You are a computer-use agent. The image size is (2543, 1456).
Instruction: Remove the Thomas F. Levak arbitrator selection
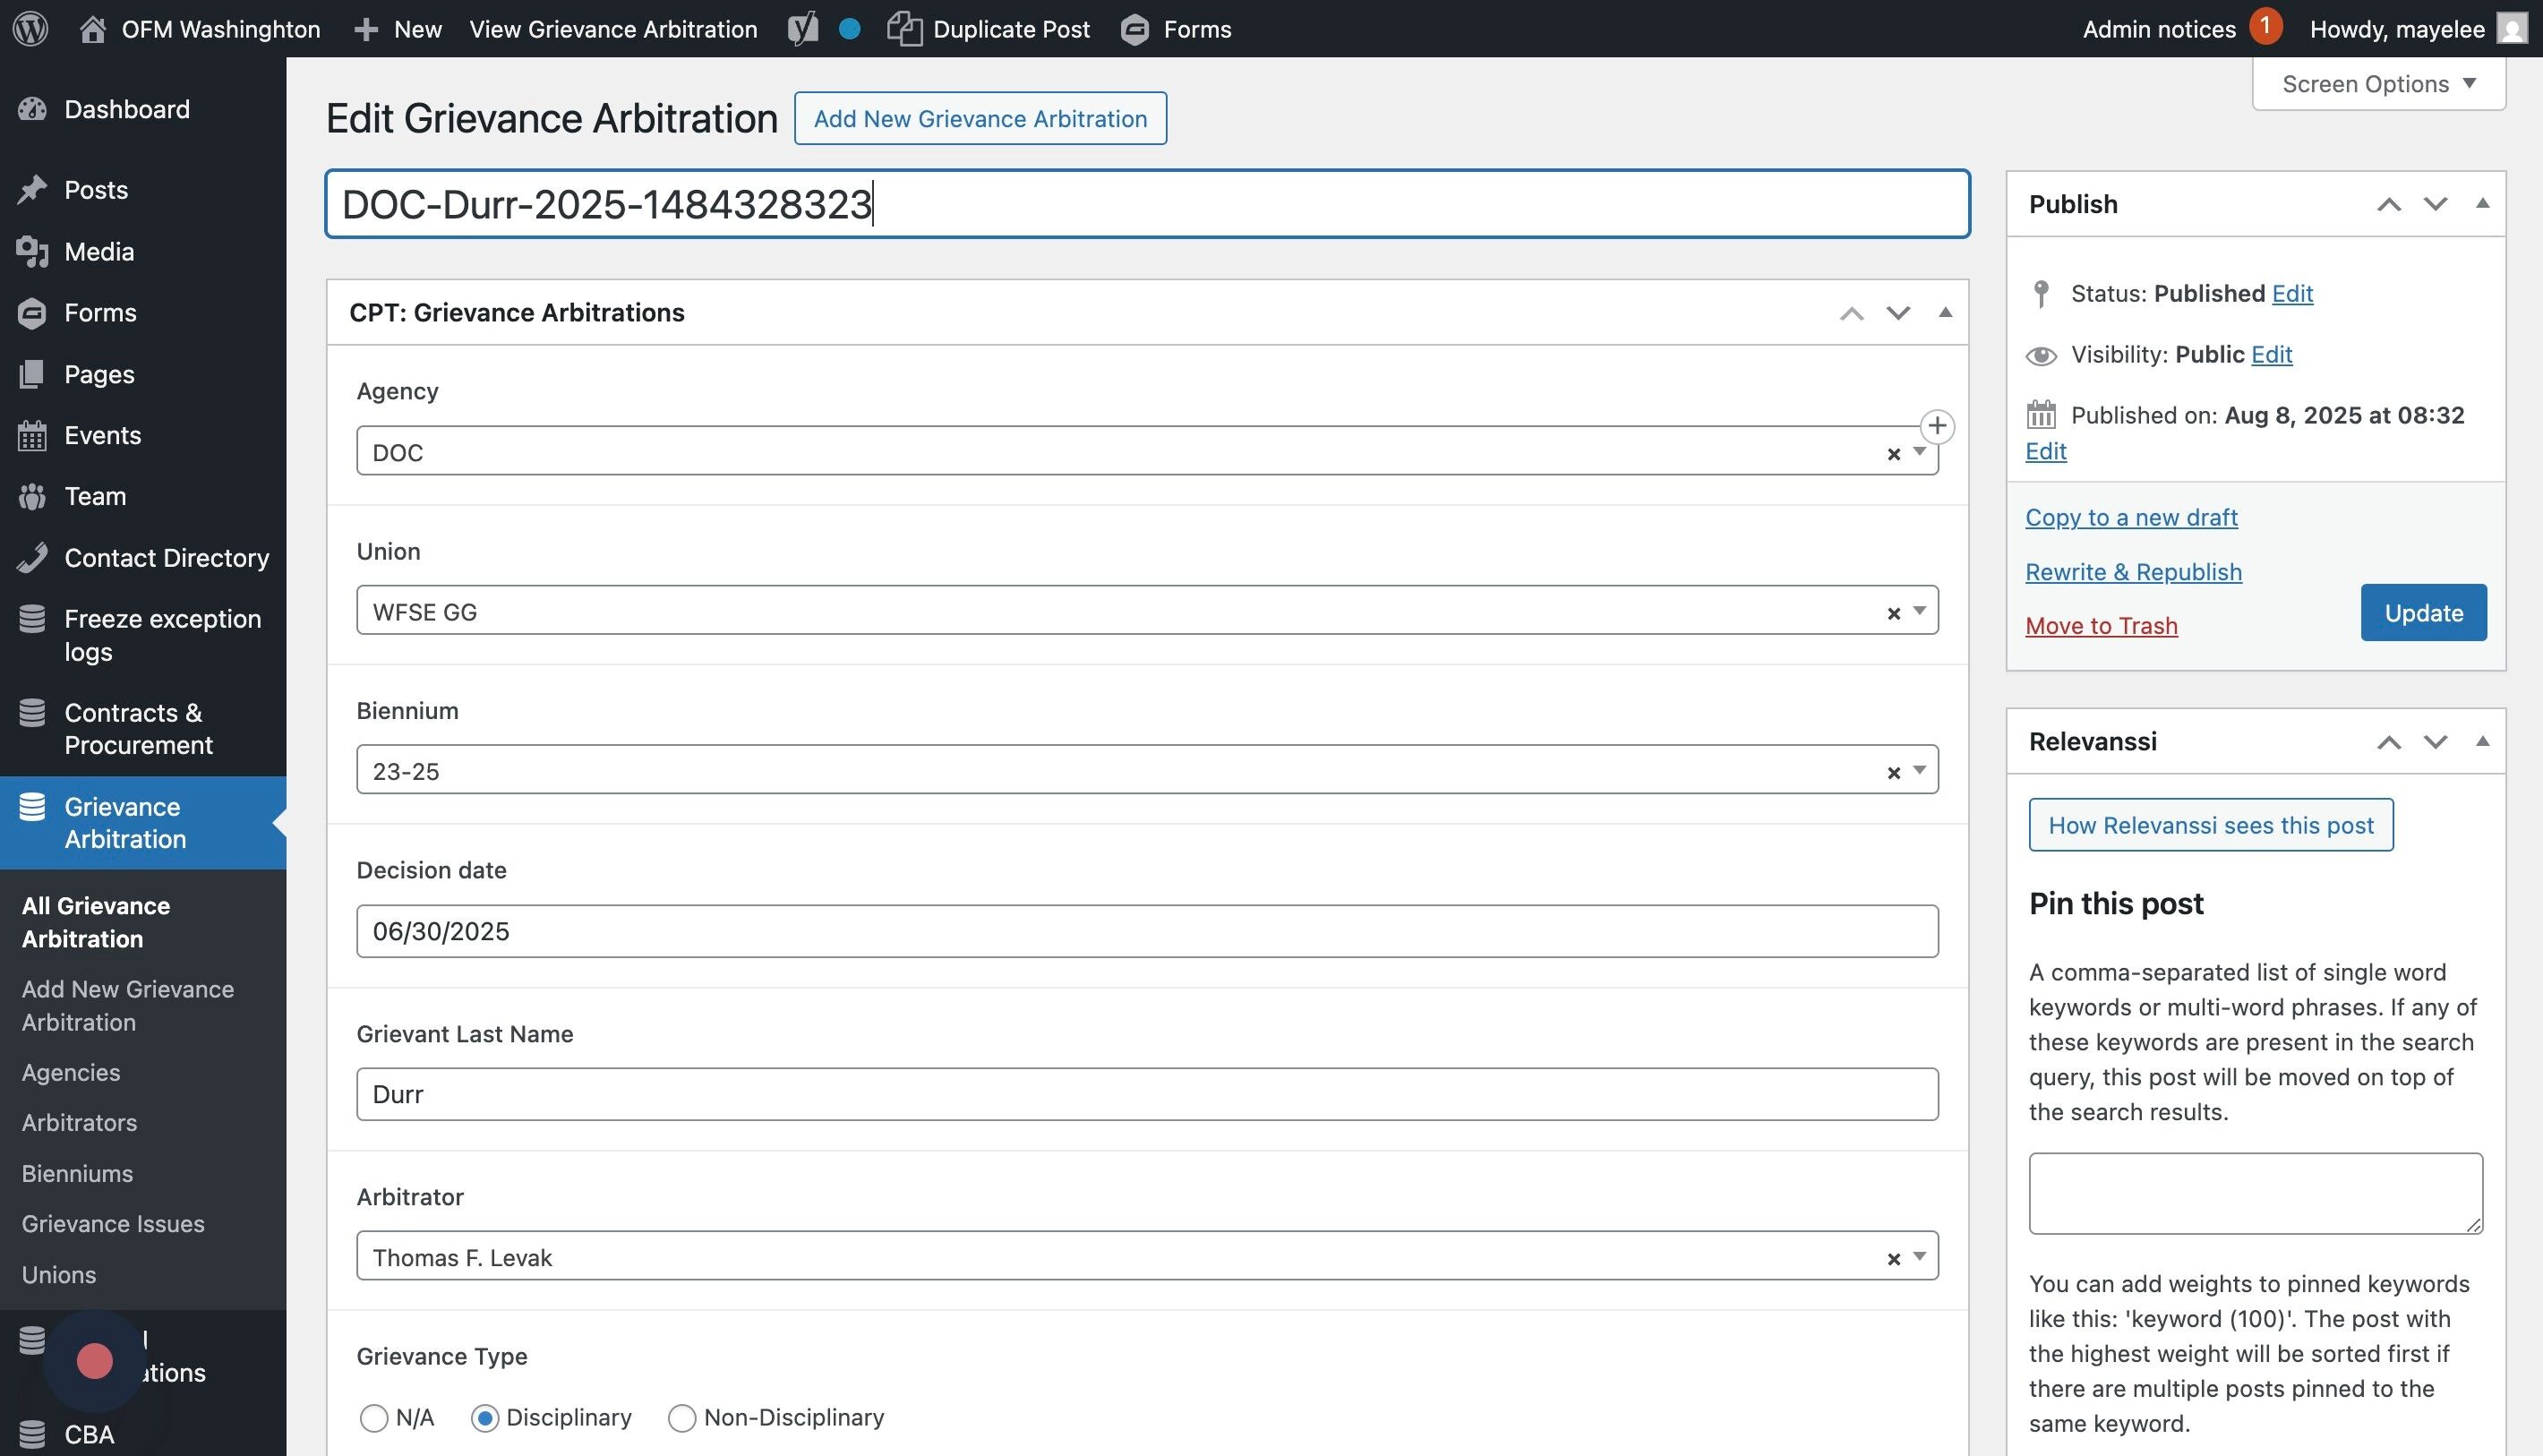[x=1892, y=1259]
